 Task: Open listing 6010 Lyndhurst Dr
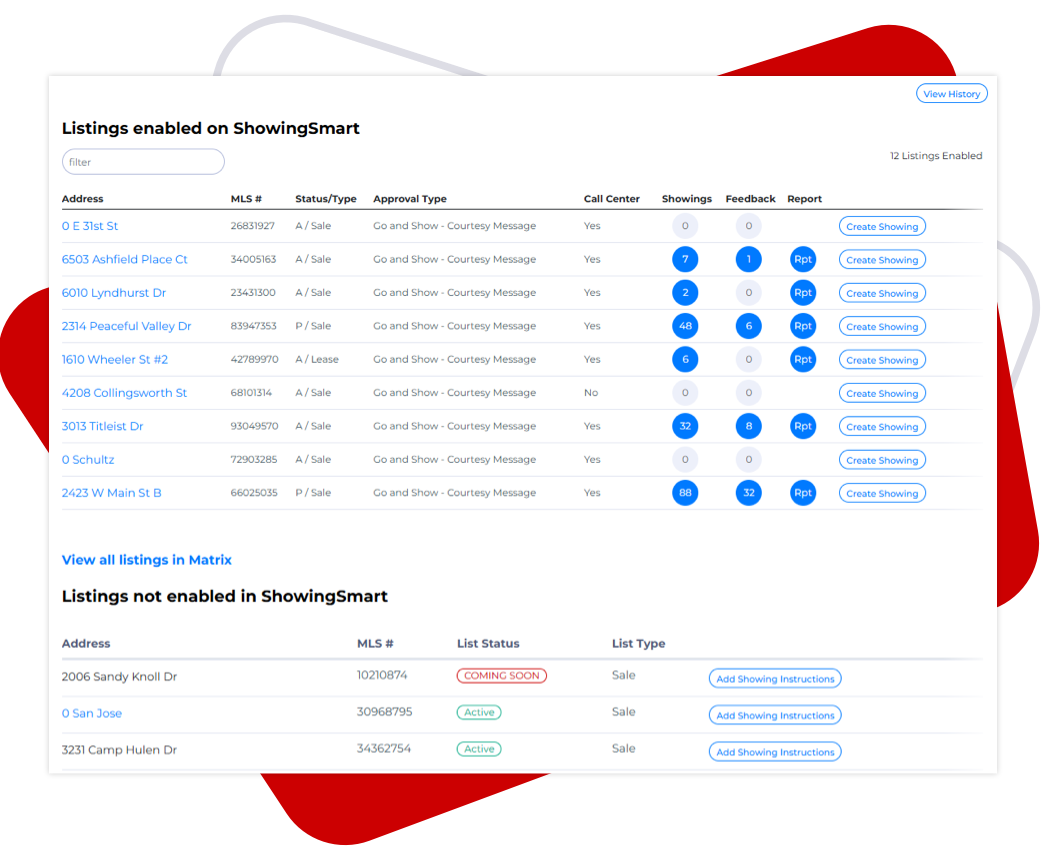coord(113,293)
